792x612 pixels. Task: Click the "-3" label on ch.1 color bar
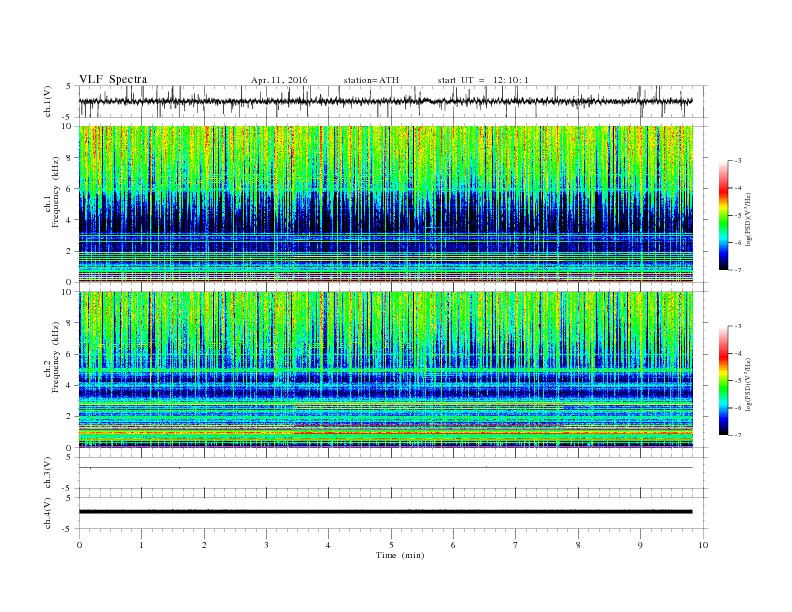pos(738,161)
